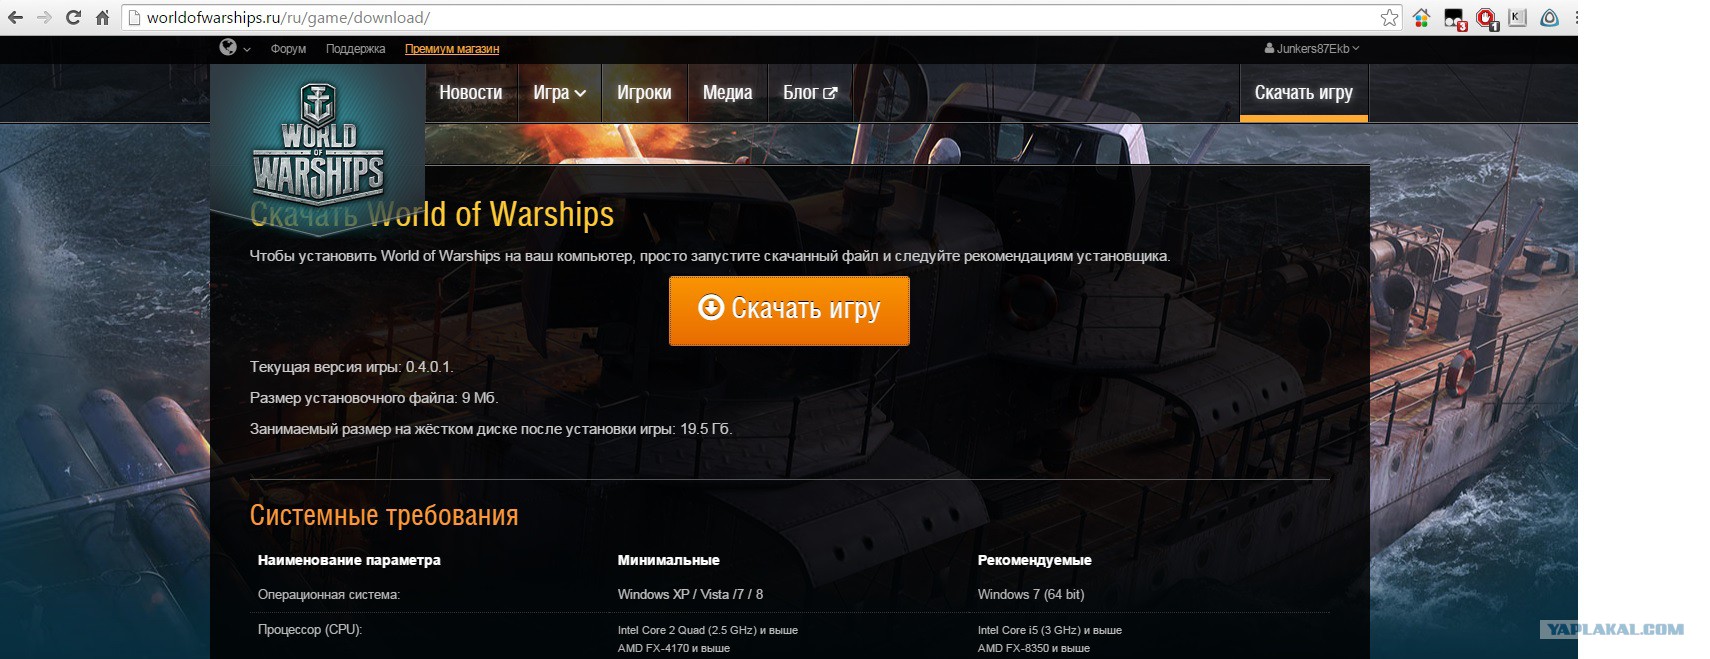Click text 'Текущая версия игры: 0.4.0.1.'
Image resolution: width=1710 pixels, height=659 pixels.
352,367
